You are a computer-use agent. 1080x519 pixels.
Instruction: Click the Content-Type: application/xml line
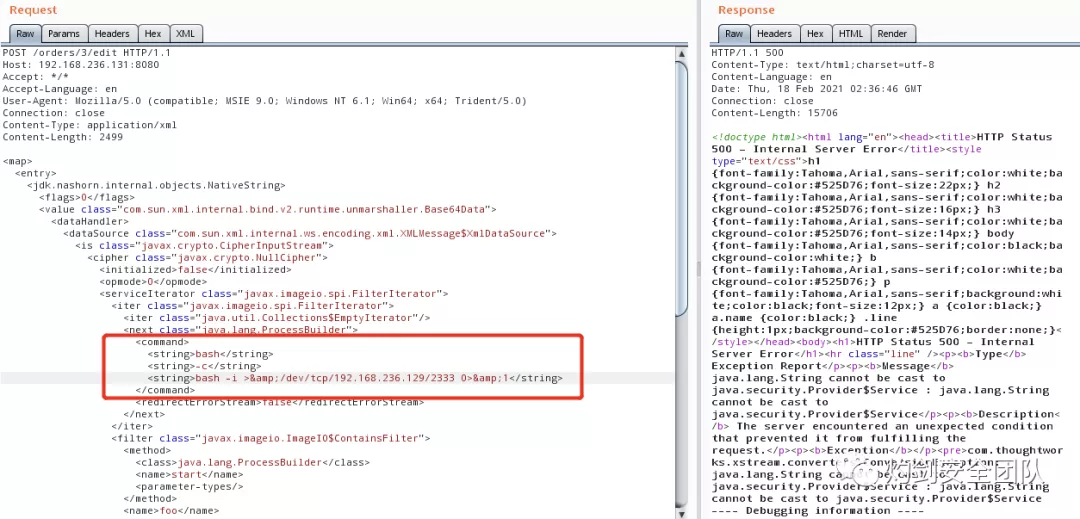click(90, 125)
